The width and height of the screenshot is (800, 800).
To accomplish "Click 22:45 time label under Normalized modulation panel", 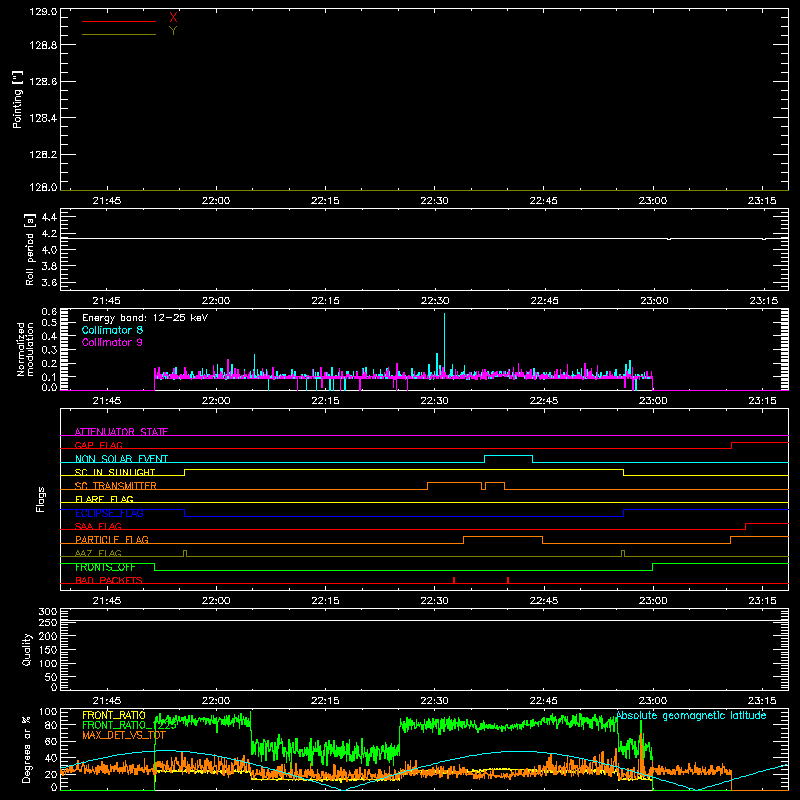I will pyautogui.click(x=543, y=401).
